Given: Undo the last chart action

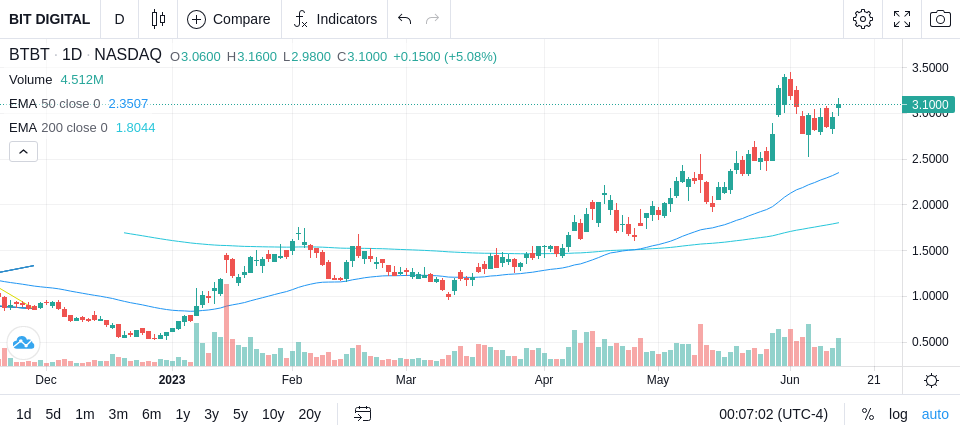Looking at the screenshot, I should 404,19.
